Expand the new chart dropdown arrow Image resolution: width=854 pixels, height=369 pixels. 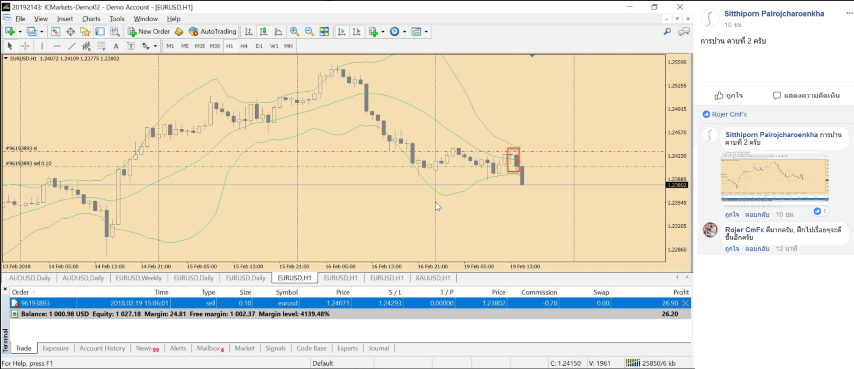[20, 32]
